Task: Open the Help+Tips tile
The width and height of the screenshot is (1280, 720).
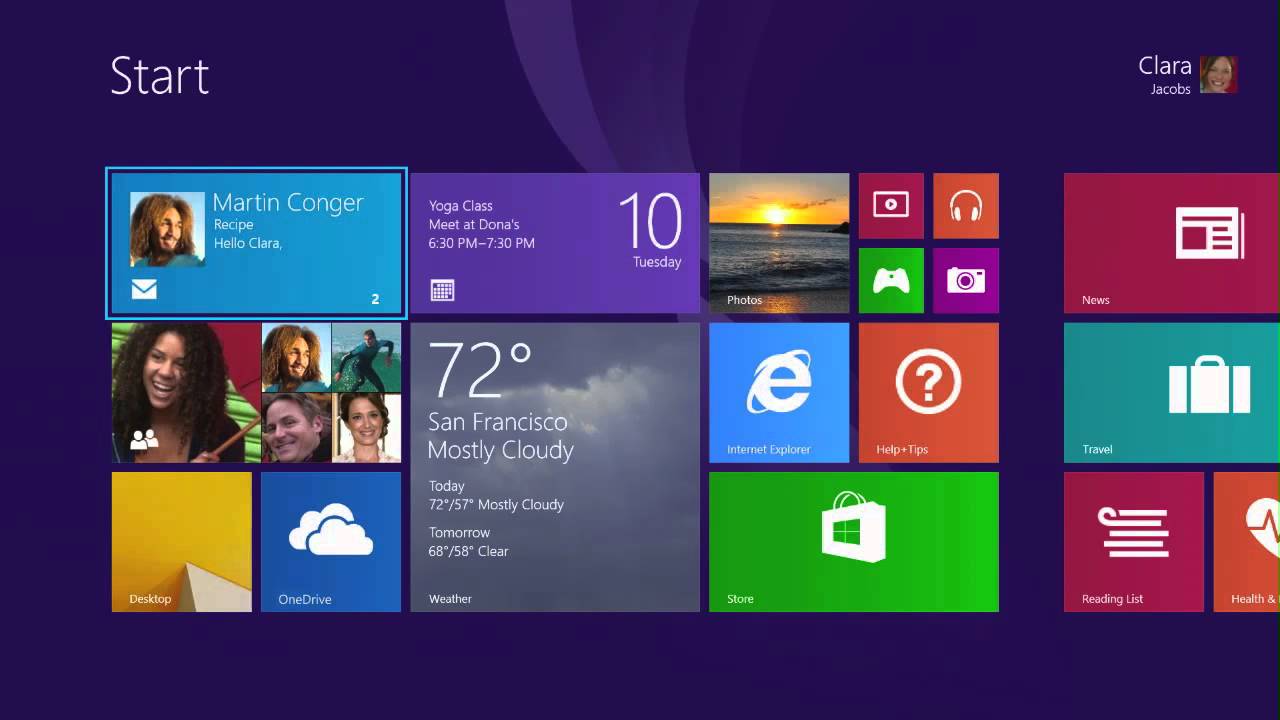Action: [x=929, y=393]
